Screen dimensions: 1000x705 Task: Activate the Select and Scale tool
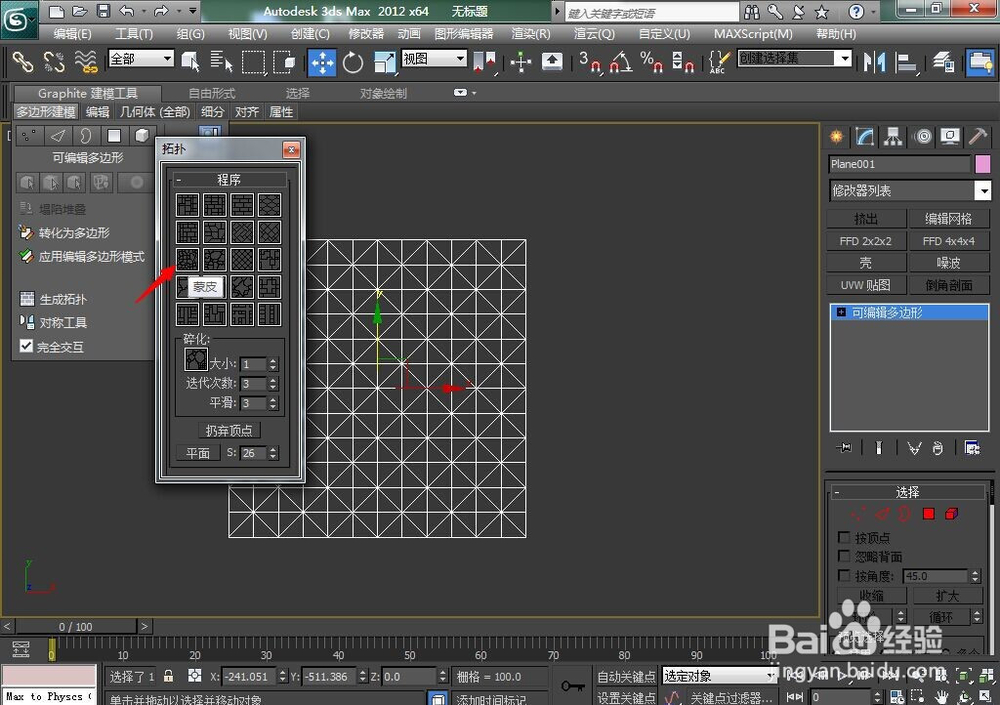[385, 63]
